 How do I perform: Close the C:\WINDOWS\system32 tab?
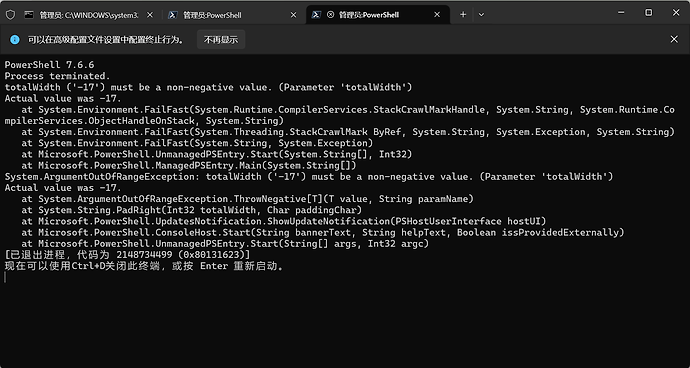150,15
